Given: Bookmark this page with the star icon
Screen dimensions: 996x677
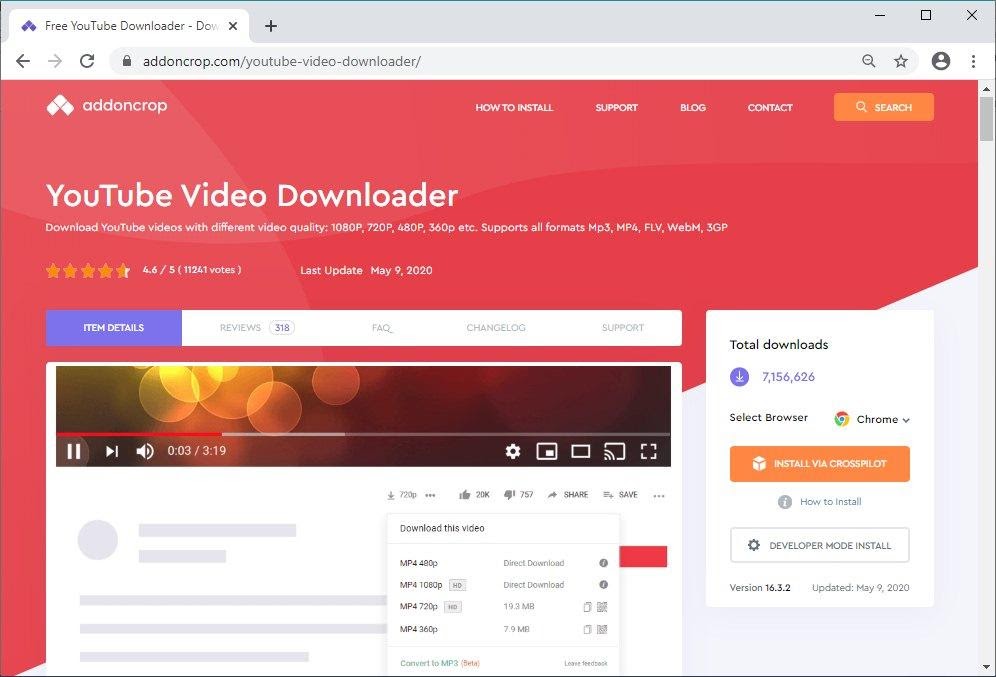Looking at the screenshot, I should [x=901, y=61].
